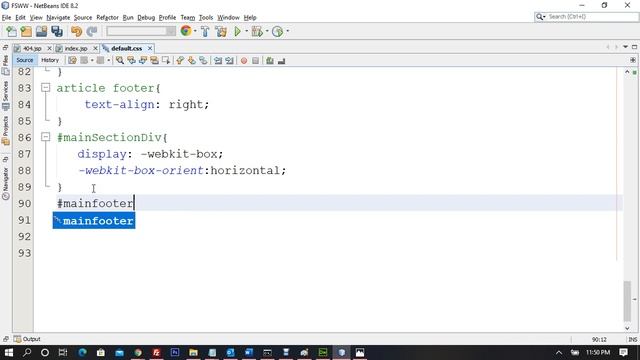Click the Toggle Bookmark icon
The width and height of the screenshot is (640, 360).
pos(203,60)
